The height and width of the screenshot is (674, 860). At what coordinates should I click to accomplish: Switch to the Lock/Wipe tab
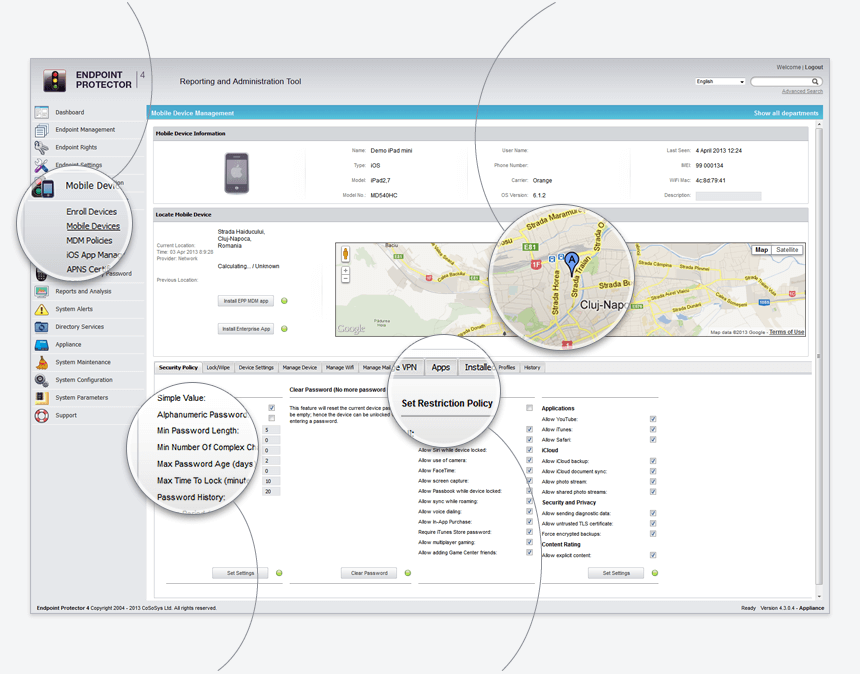218,367
